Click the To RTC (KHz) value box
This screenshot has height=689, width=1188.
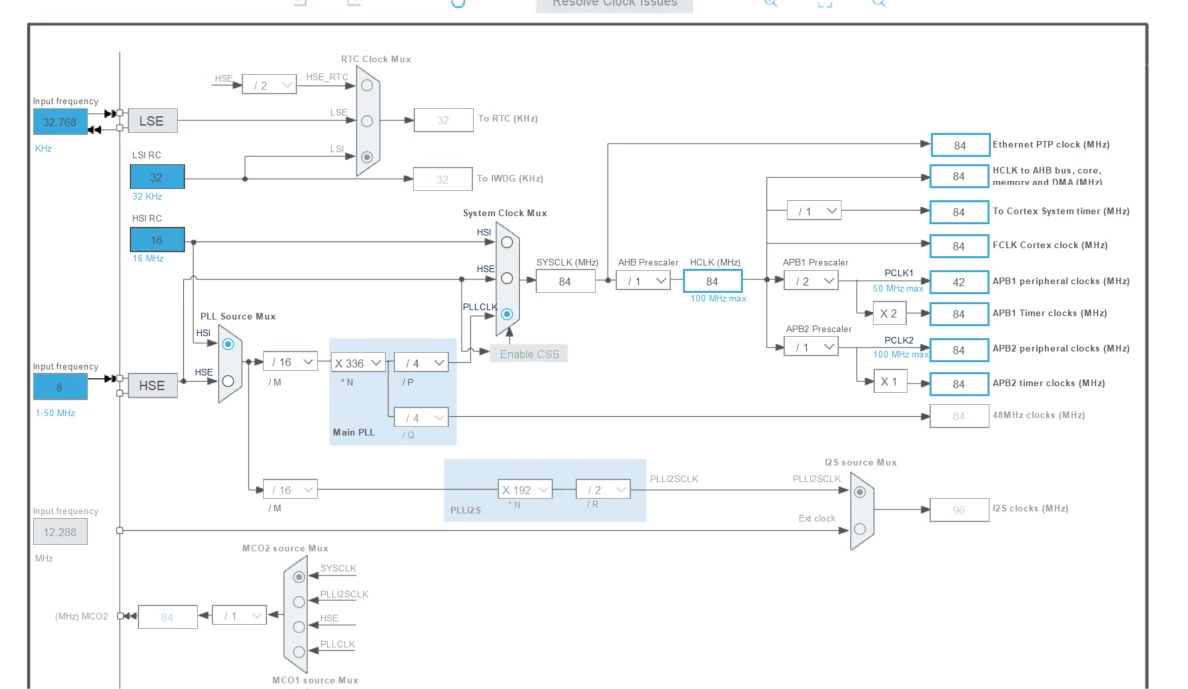pyautogui.click(x=443, y=120)
